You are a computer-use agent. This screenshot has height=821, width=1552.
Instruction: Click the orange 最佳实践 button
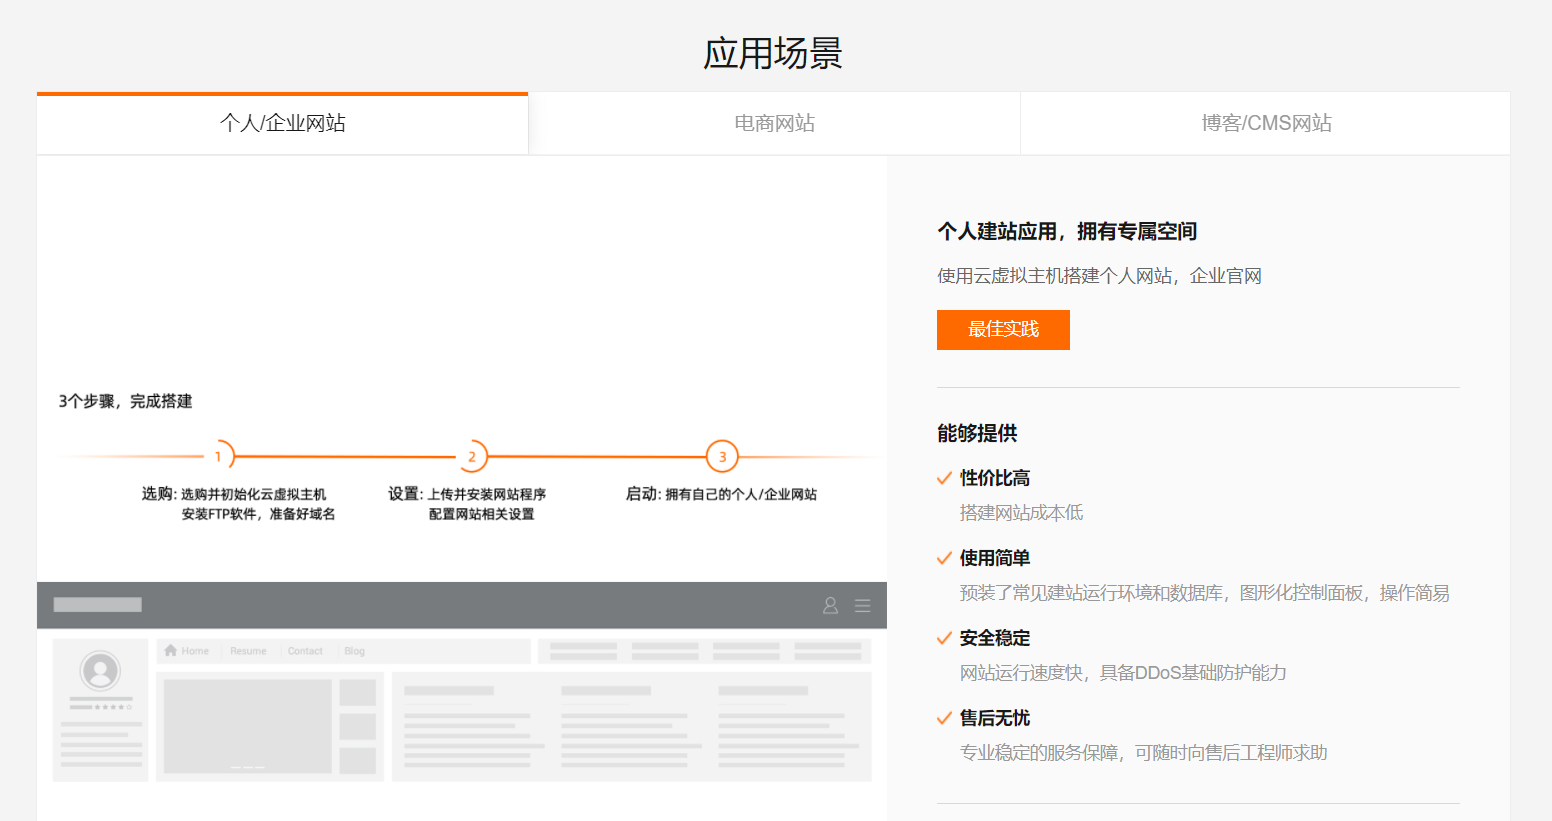1003,330
